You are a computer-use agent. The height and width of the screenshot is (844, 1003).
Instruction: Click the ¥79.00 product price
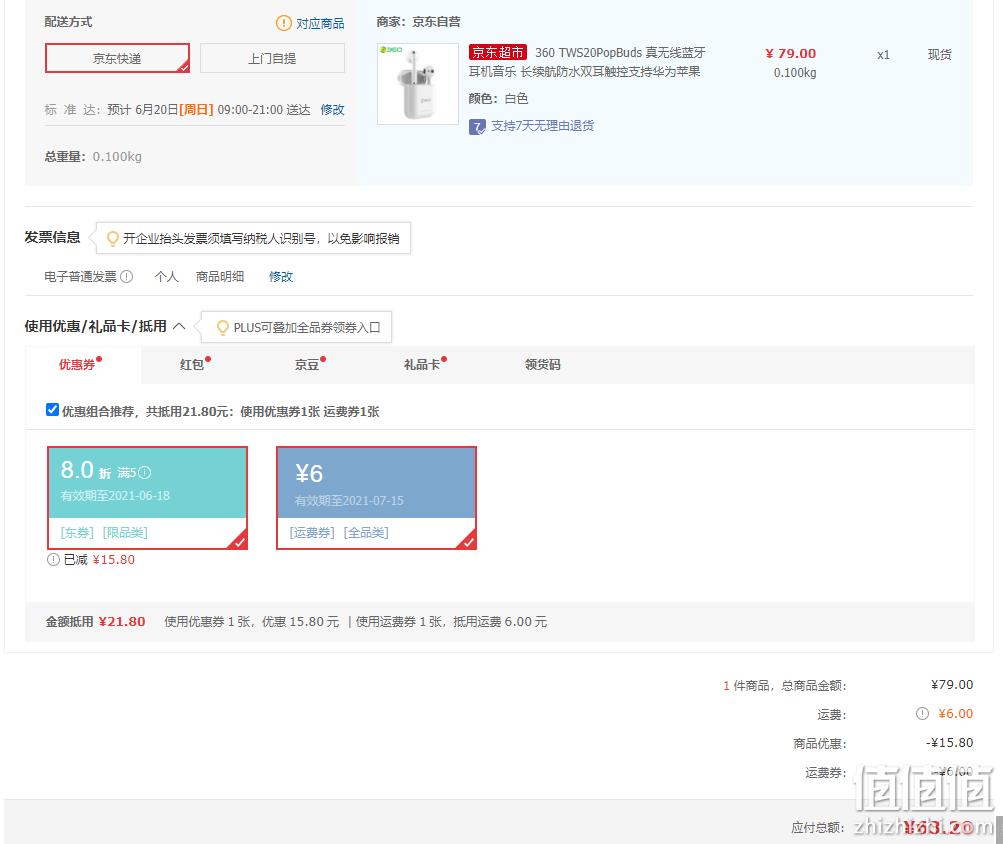(x=791, y=54)
